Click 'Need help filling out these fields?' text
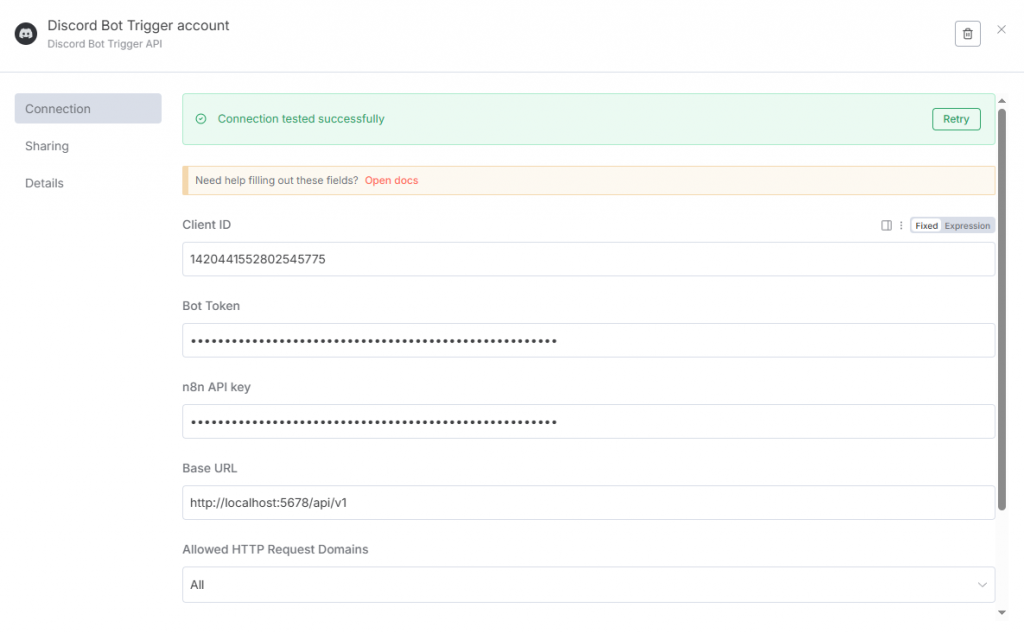This screenshot has width=1024, height=633. coord(276,180)
